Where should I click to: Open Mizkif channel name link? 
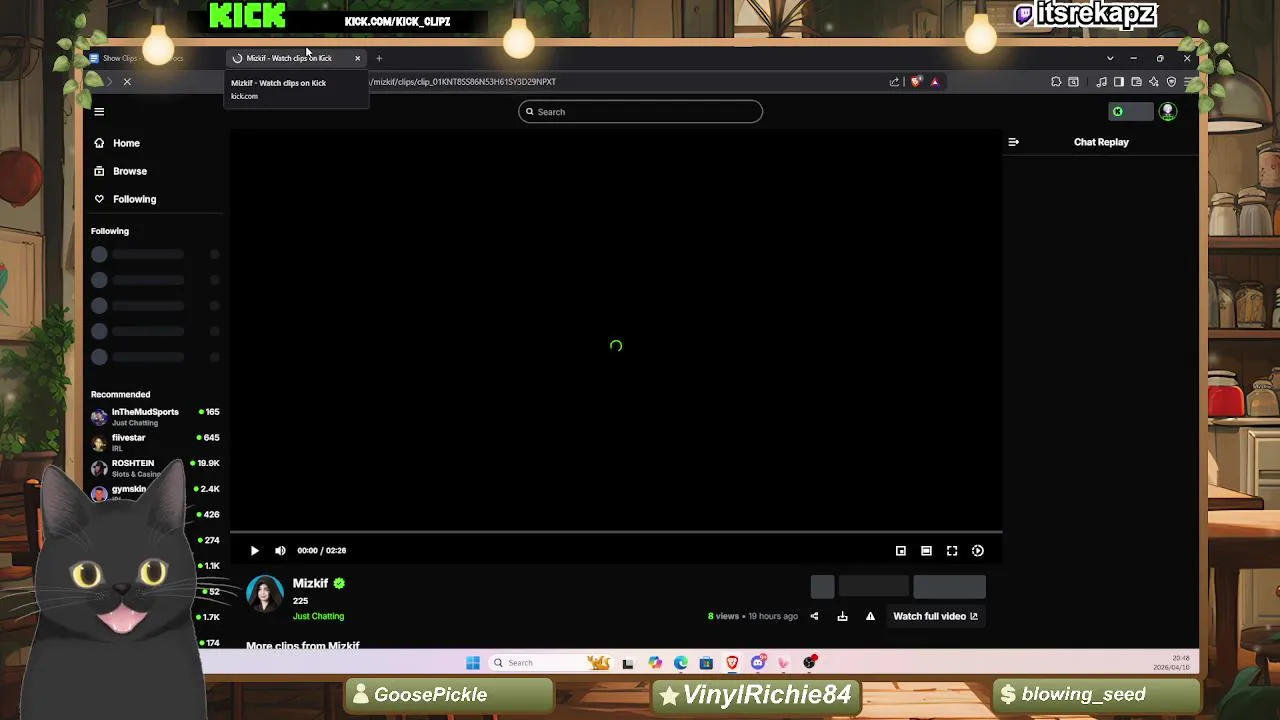[310, 583]
